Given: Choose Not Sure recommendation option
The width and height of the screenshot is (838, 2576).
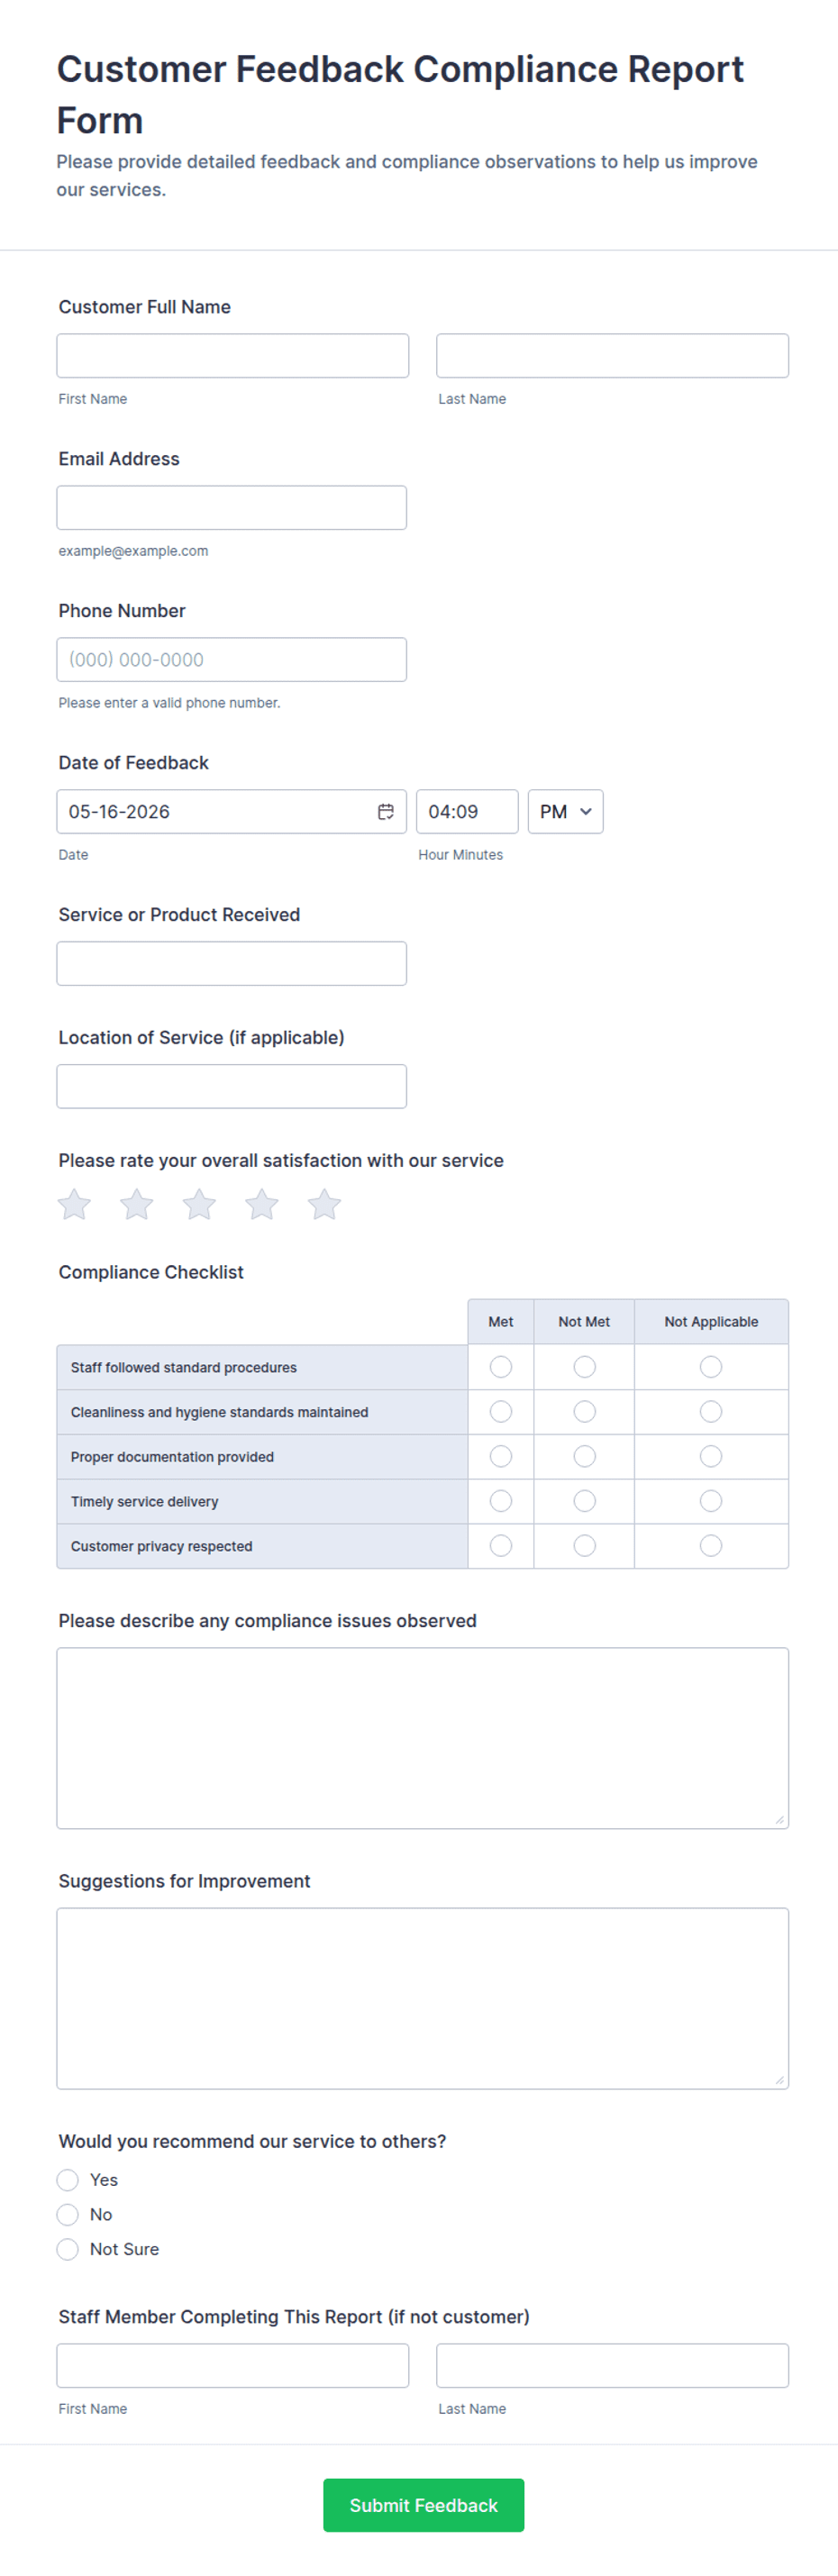Looking at the screenshot, I should click(68, 2248).
